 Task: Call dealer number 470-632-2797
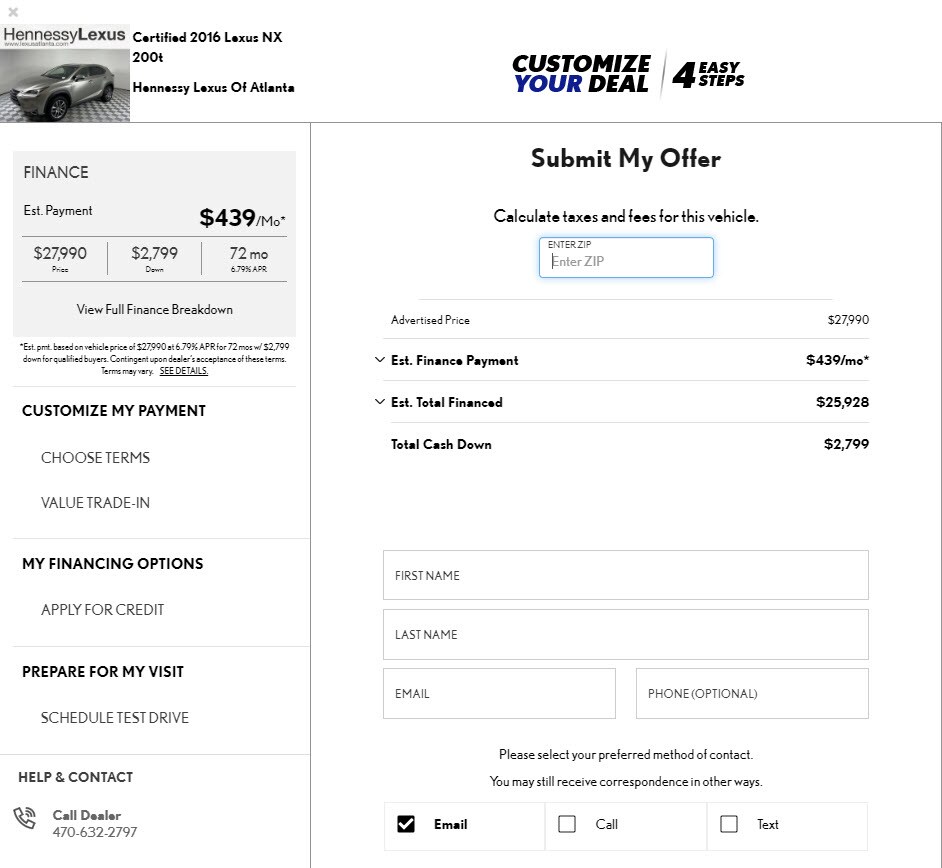pos(95,833)
